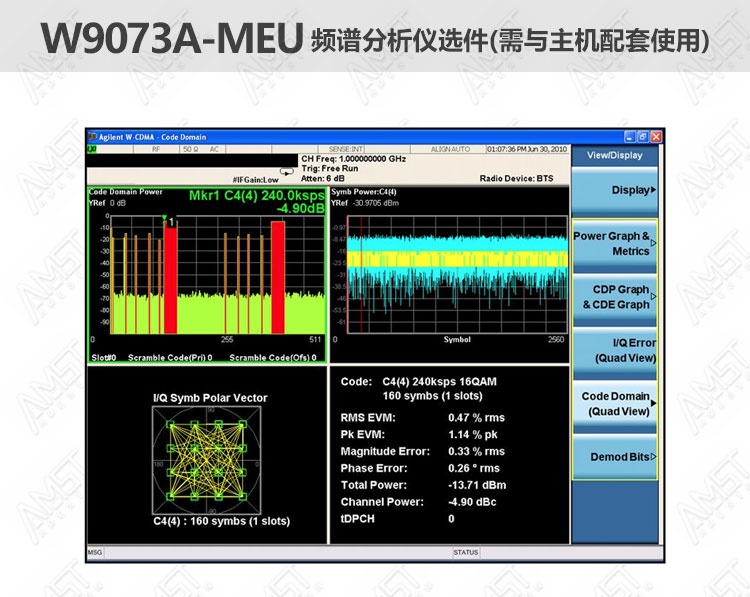The width and height of the screenshot is (750, 597).
Task: Open the View/Display menu header
Action: pos(615,155)
